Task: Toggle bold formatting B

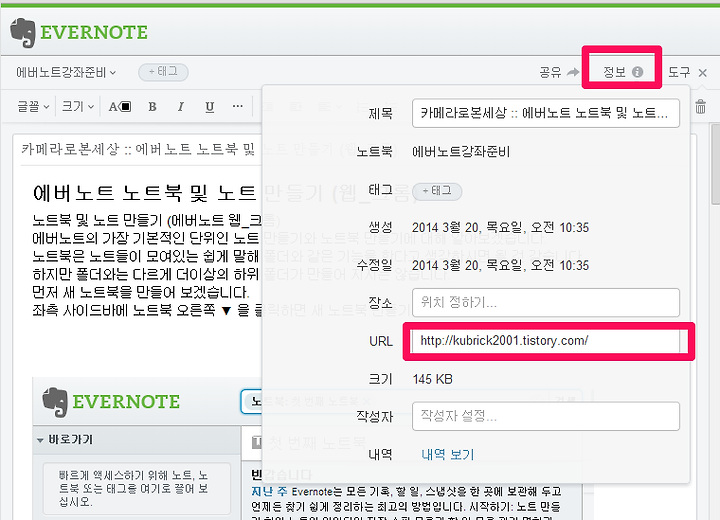Action: [x=152, y=107]
